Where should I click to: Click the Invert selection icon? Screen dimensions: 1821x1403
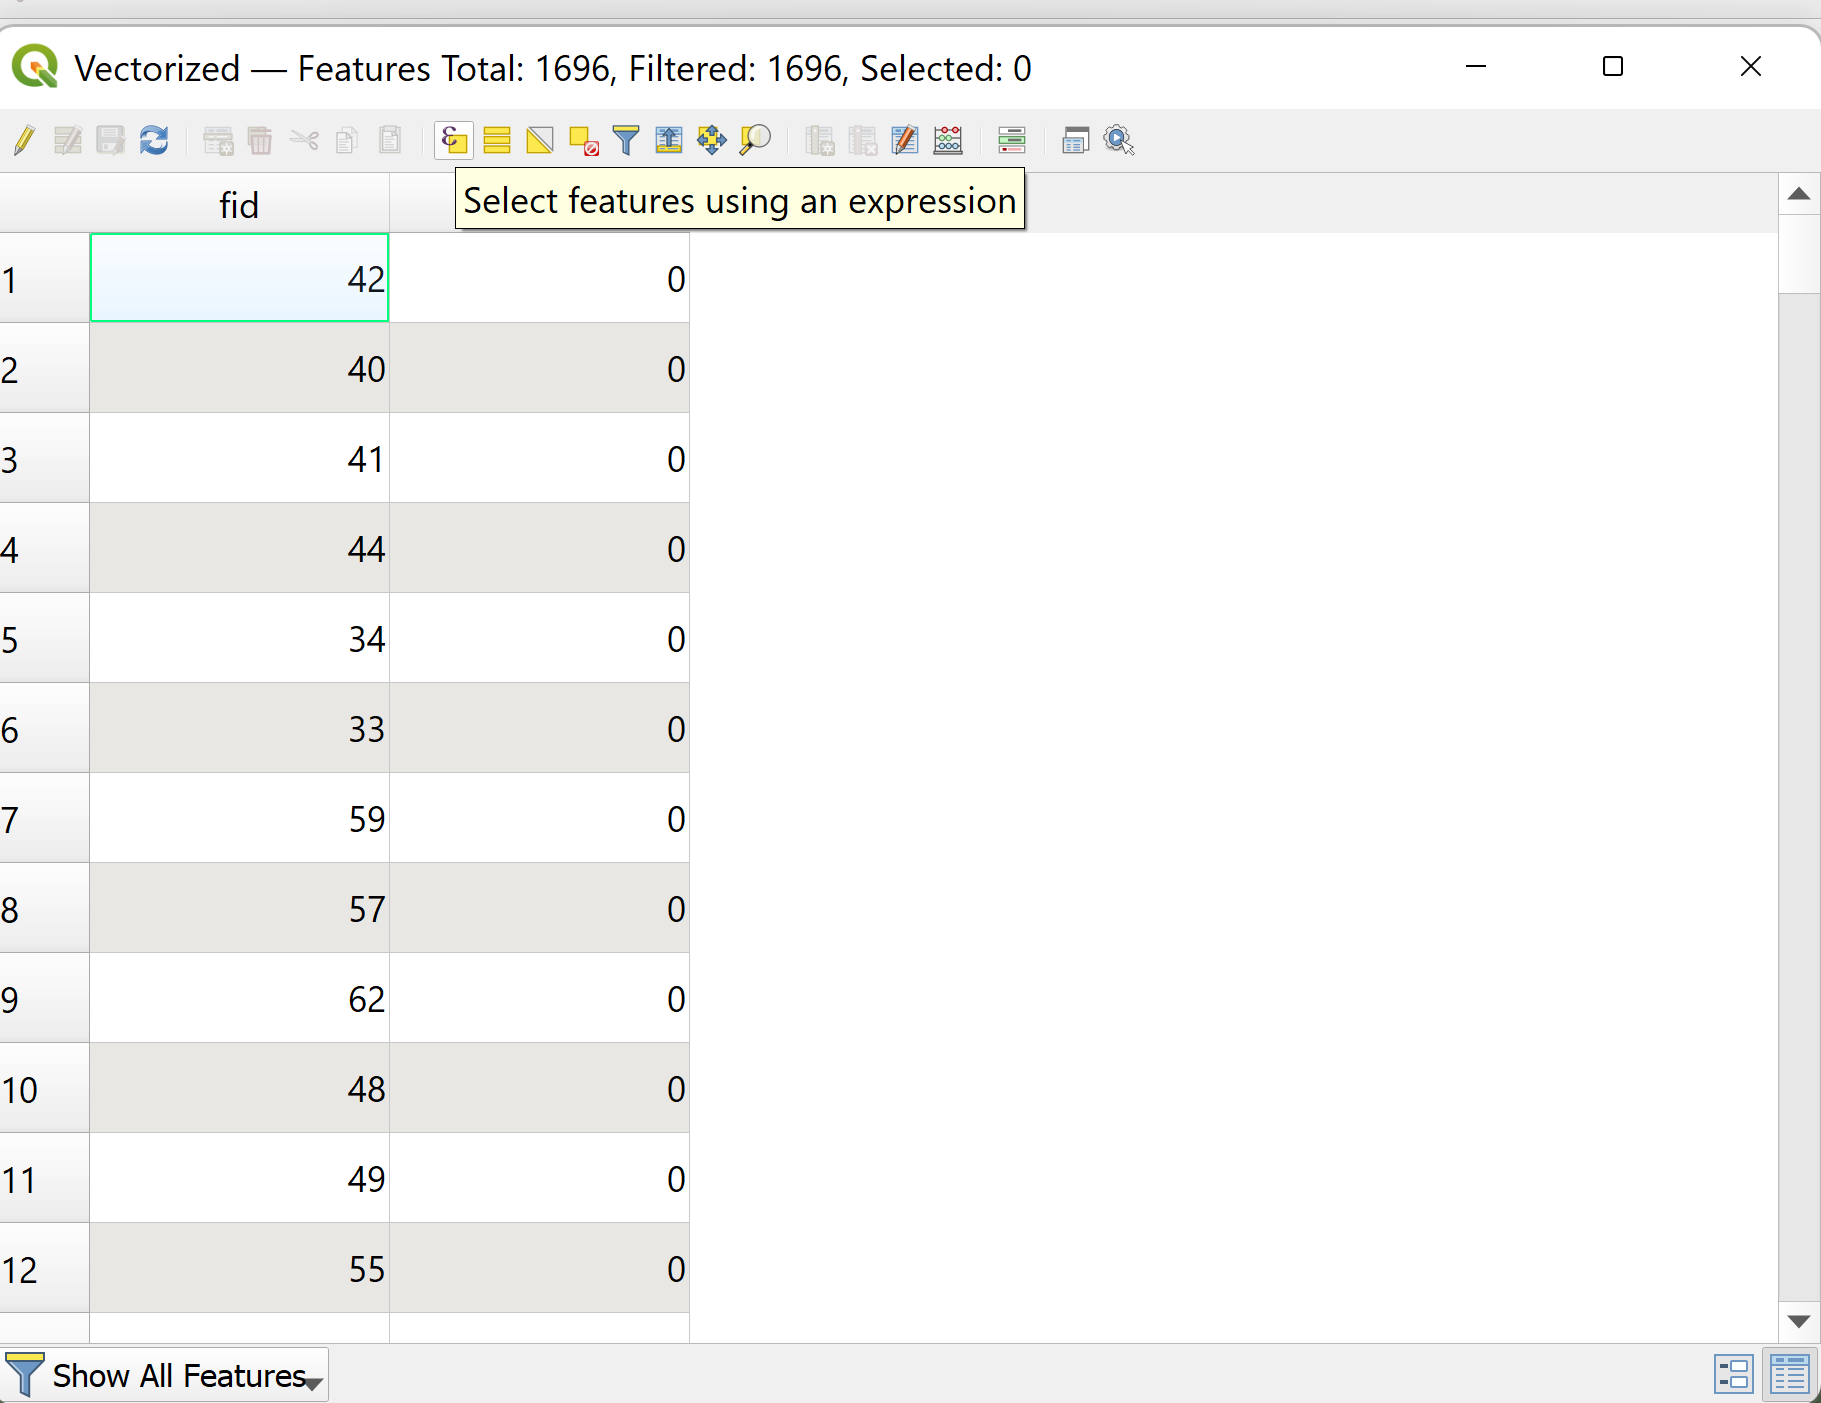click(x=540, y=140)
